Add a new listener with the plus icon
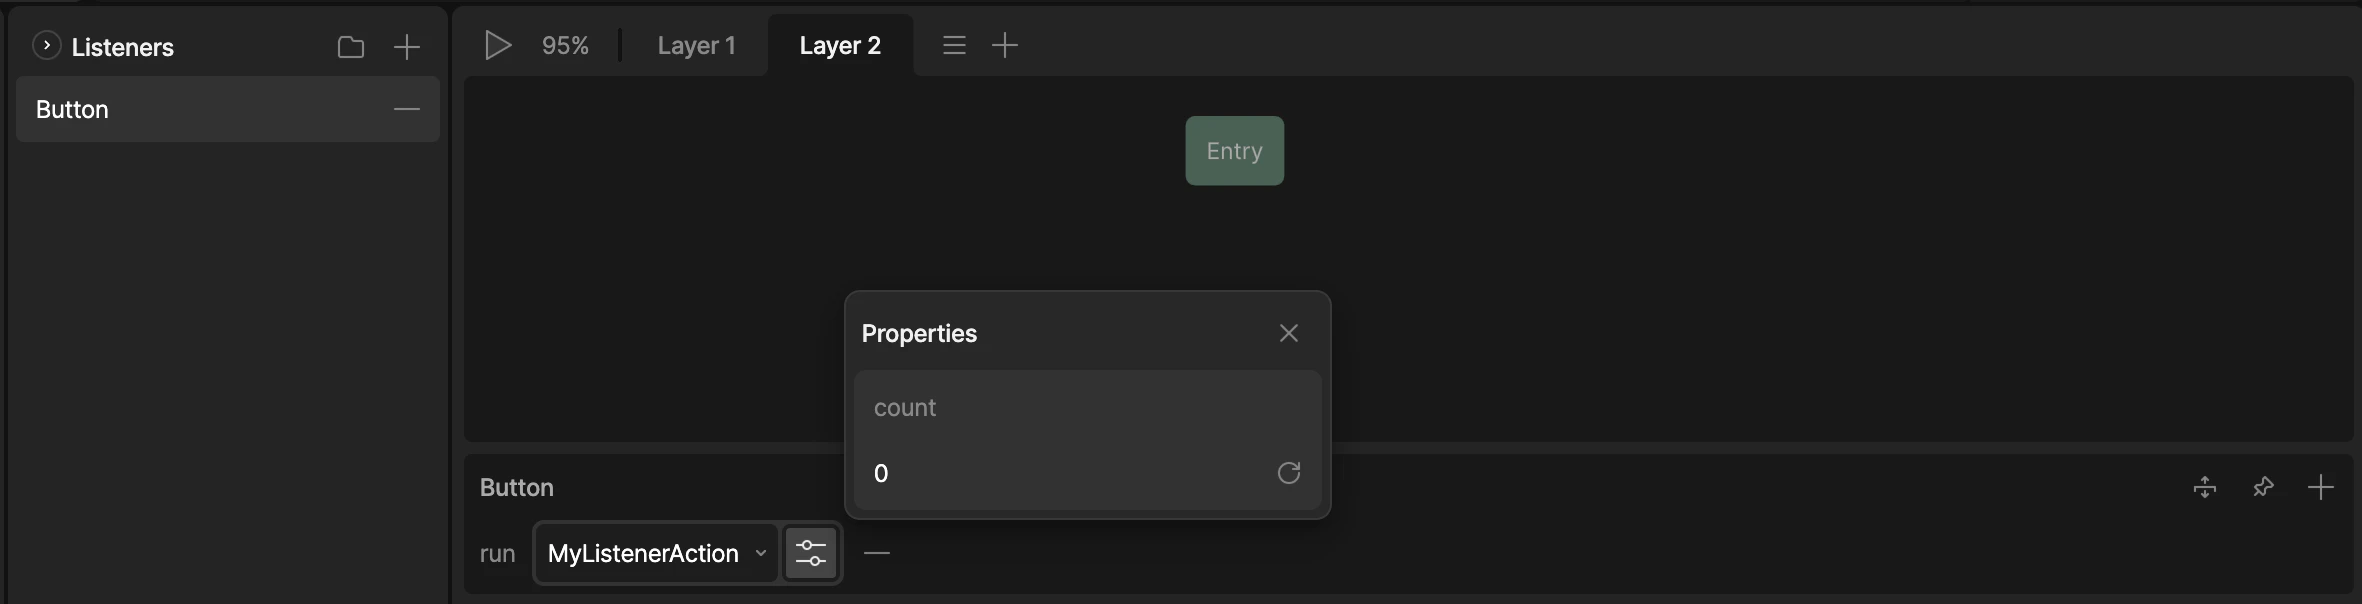 [407, 46]
